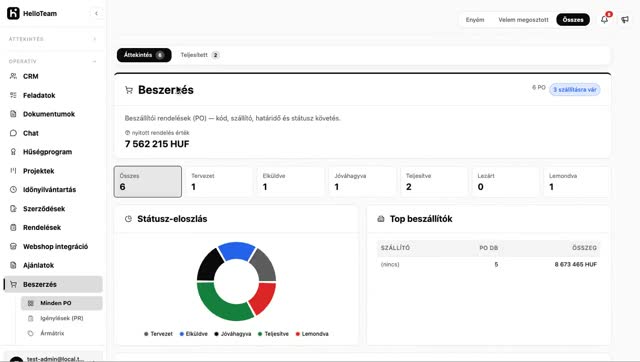Click the Top beszállítók header icon
Viewport: 640px width, 362px height.
tap(381, 219)
